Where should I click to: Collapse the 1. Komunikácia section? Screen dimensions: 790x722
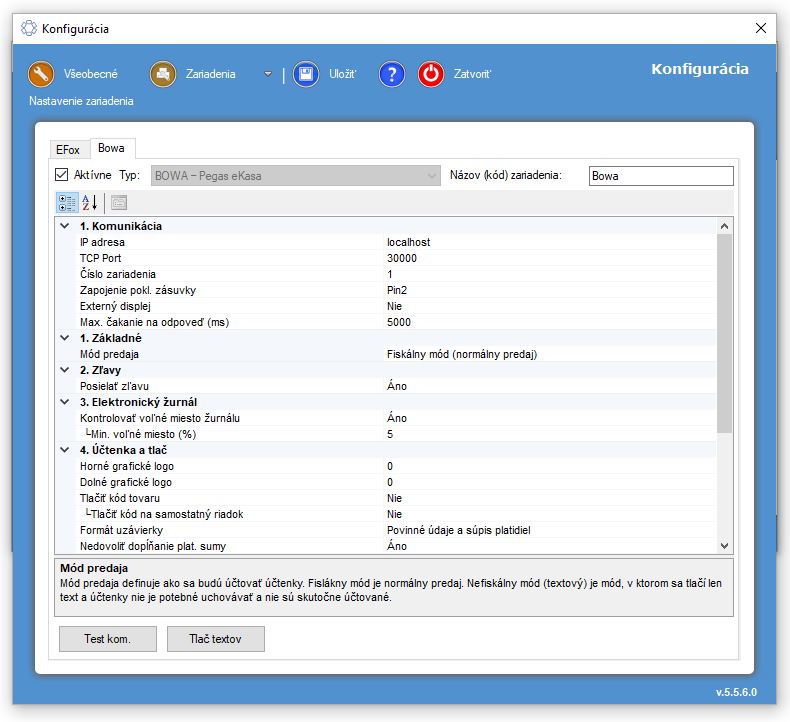65,226
